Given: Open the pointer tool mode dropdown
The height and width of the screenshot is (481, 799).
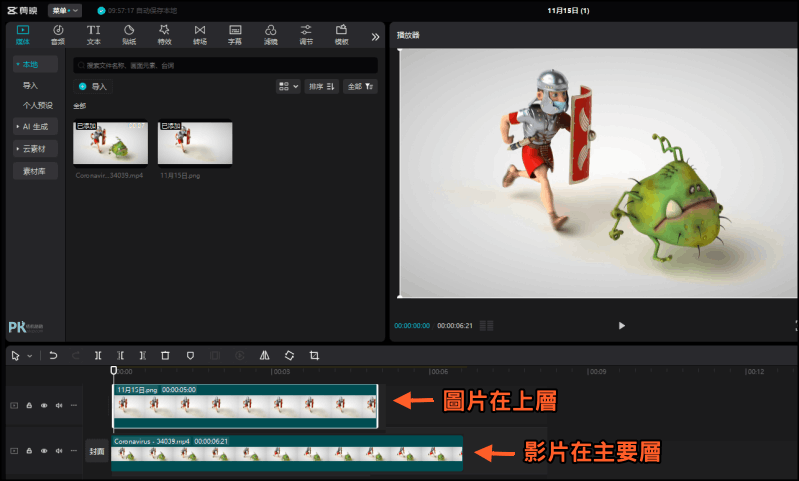Looking at the screenshot, I should [x=30, y=356].
